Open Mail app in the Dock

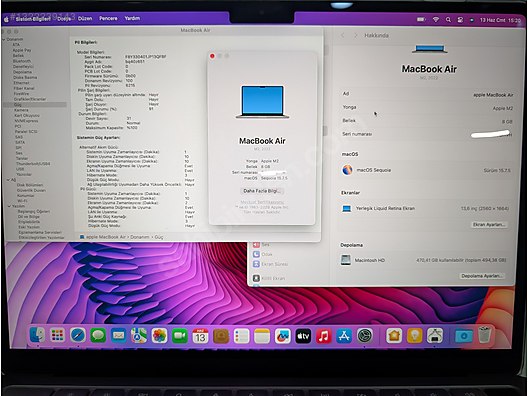pos(119,335)
